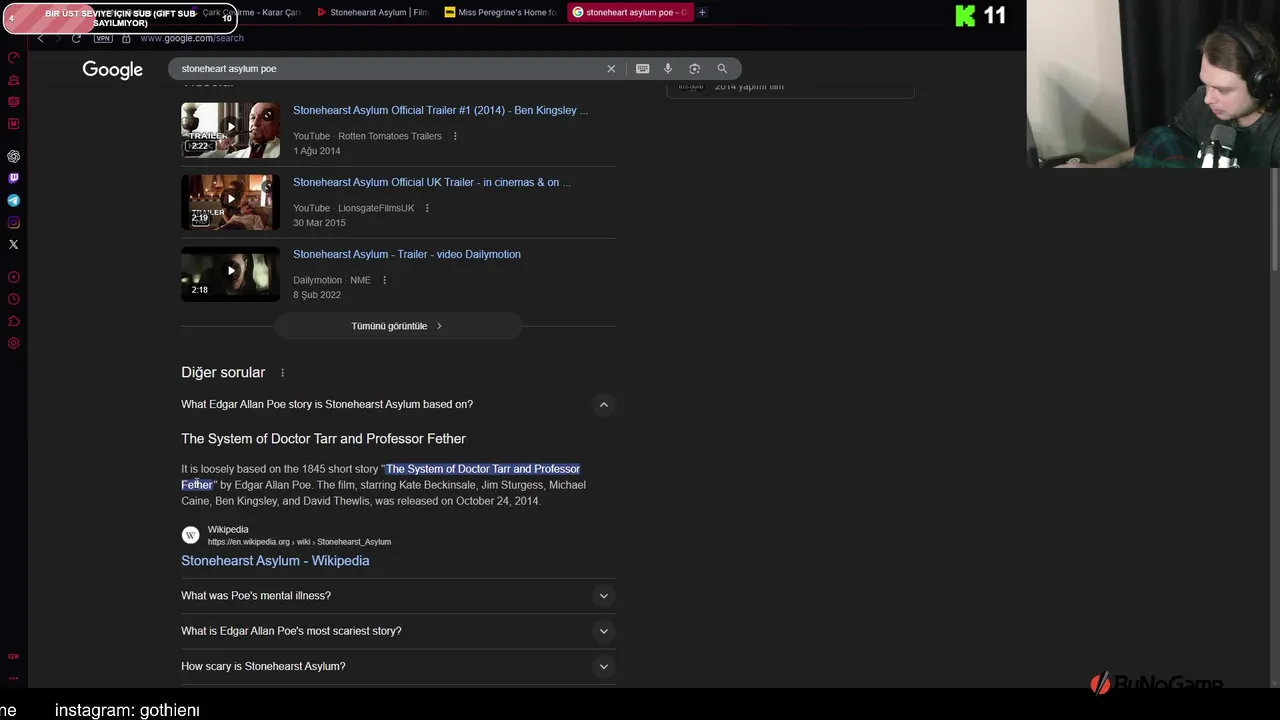Click The System of Doctor Tarr heading
Viewport: 1280px width, 720px height.
323,439
